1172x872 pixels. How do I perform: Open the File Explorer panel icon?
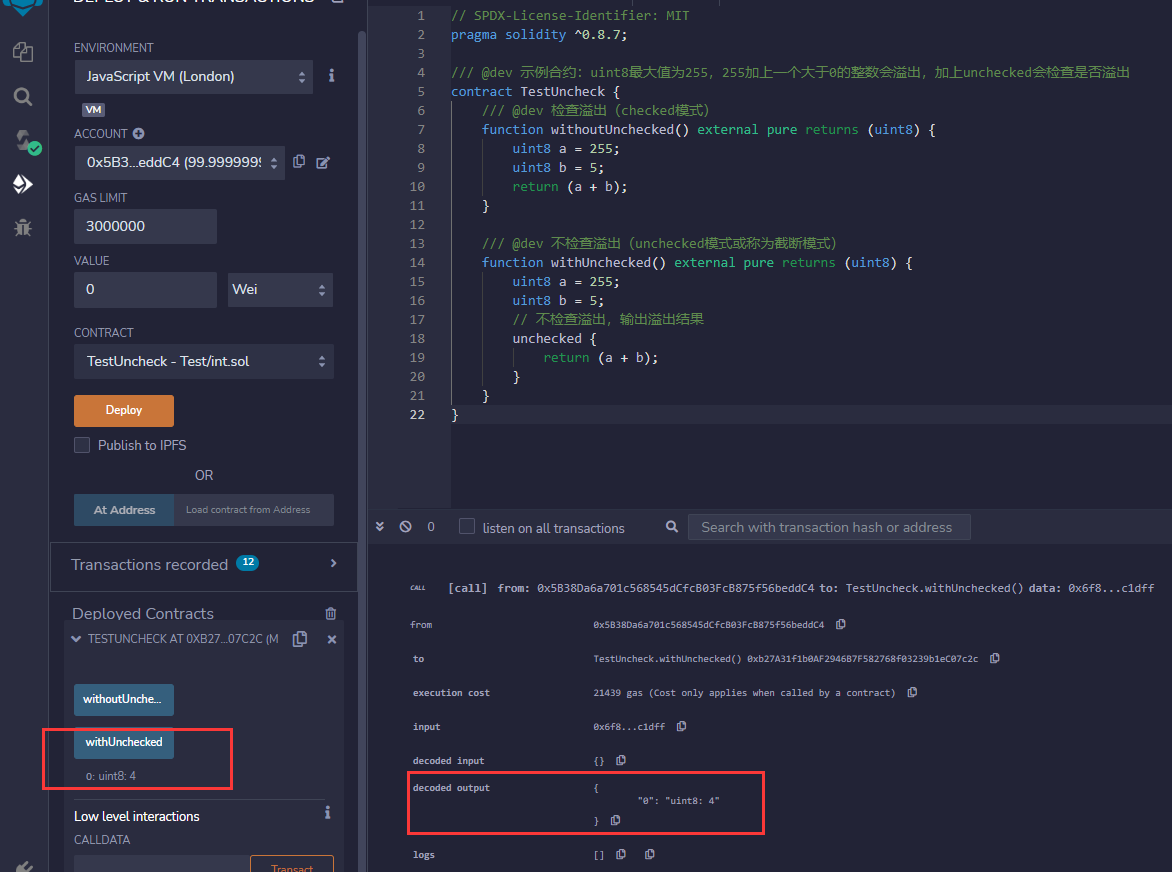point(22,51)
